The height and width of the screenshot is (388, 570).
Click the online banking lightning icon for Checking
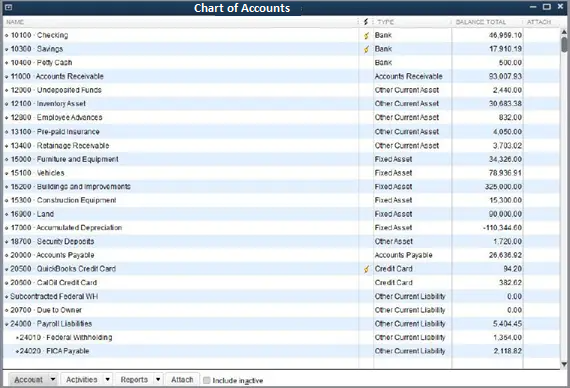coord(366,36)
